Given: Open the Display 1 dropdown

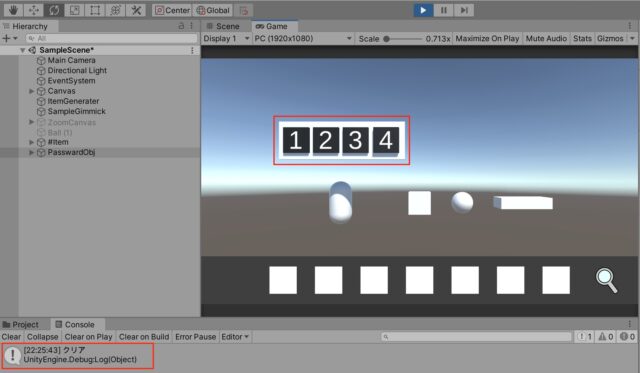Looking at the screenshot, I should click(x=226, y=39).
